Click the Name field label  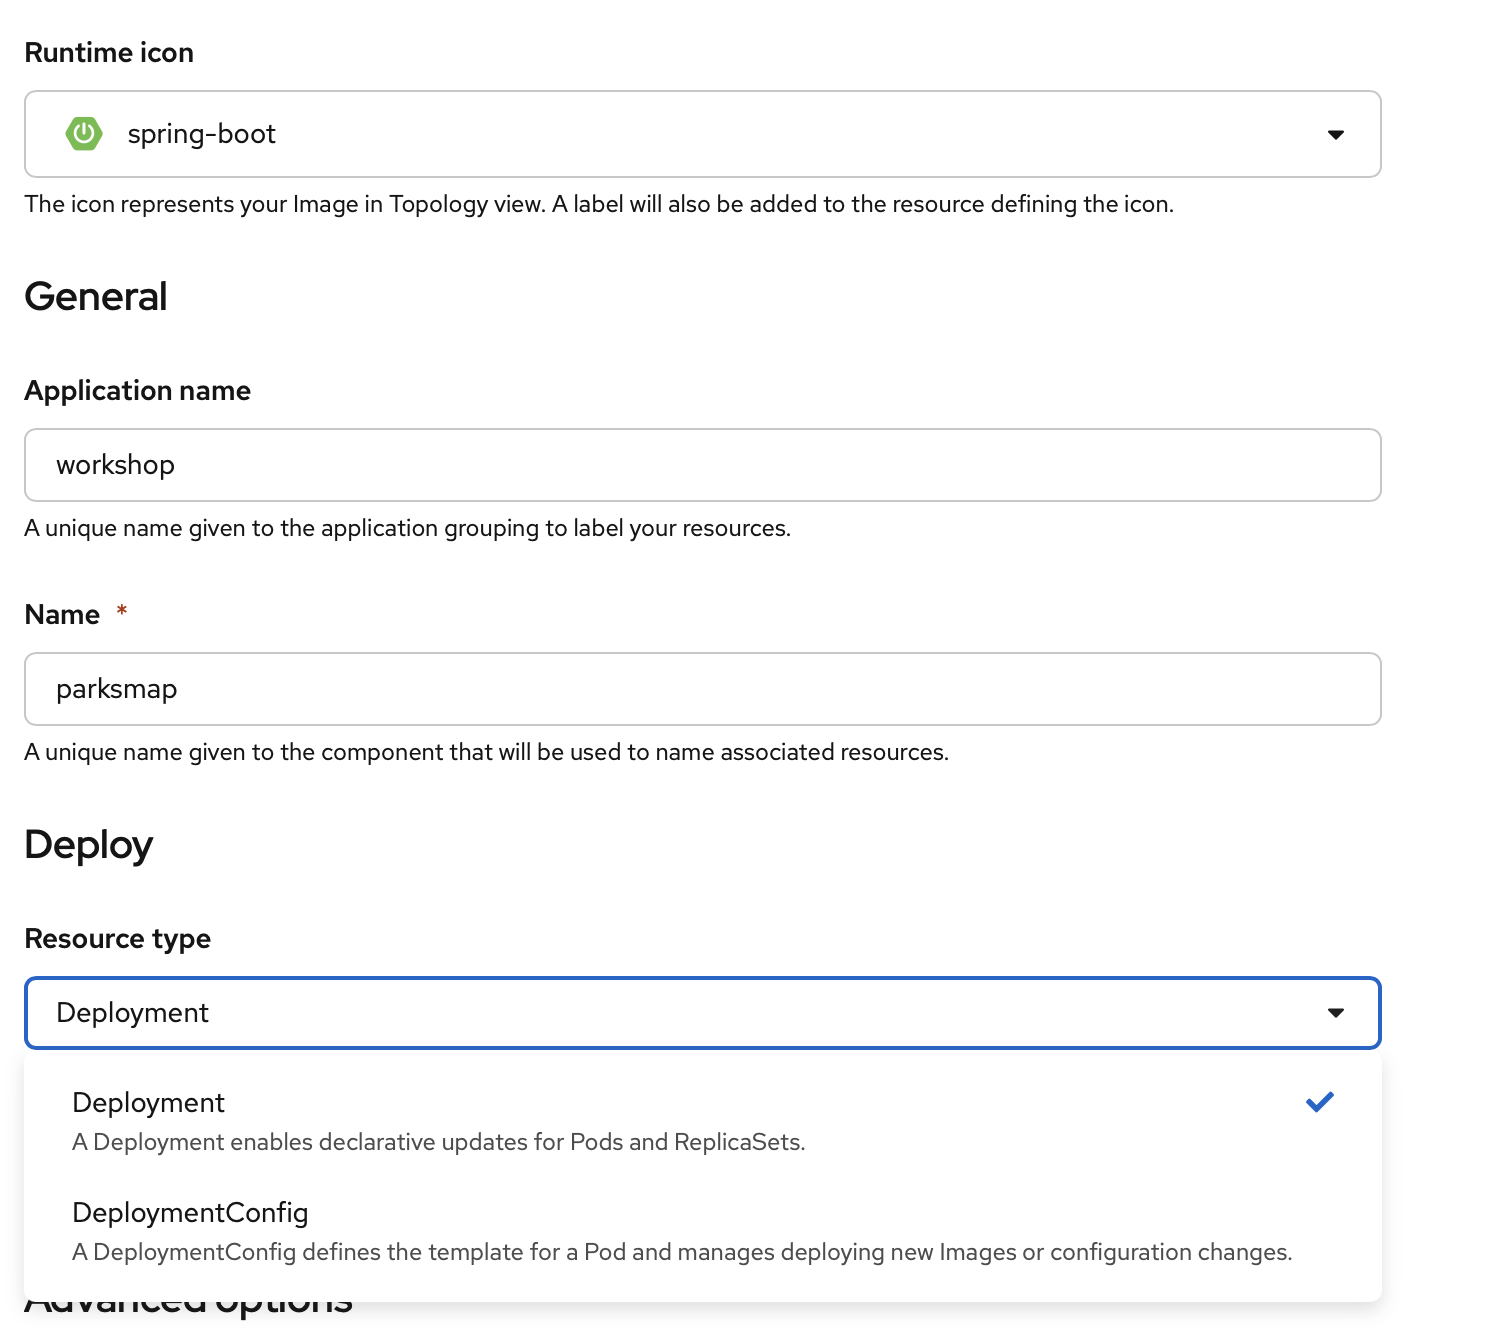[62, 615]
